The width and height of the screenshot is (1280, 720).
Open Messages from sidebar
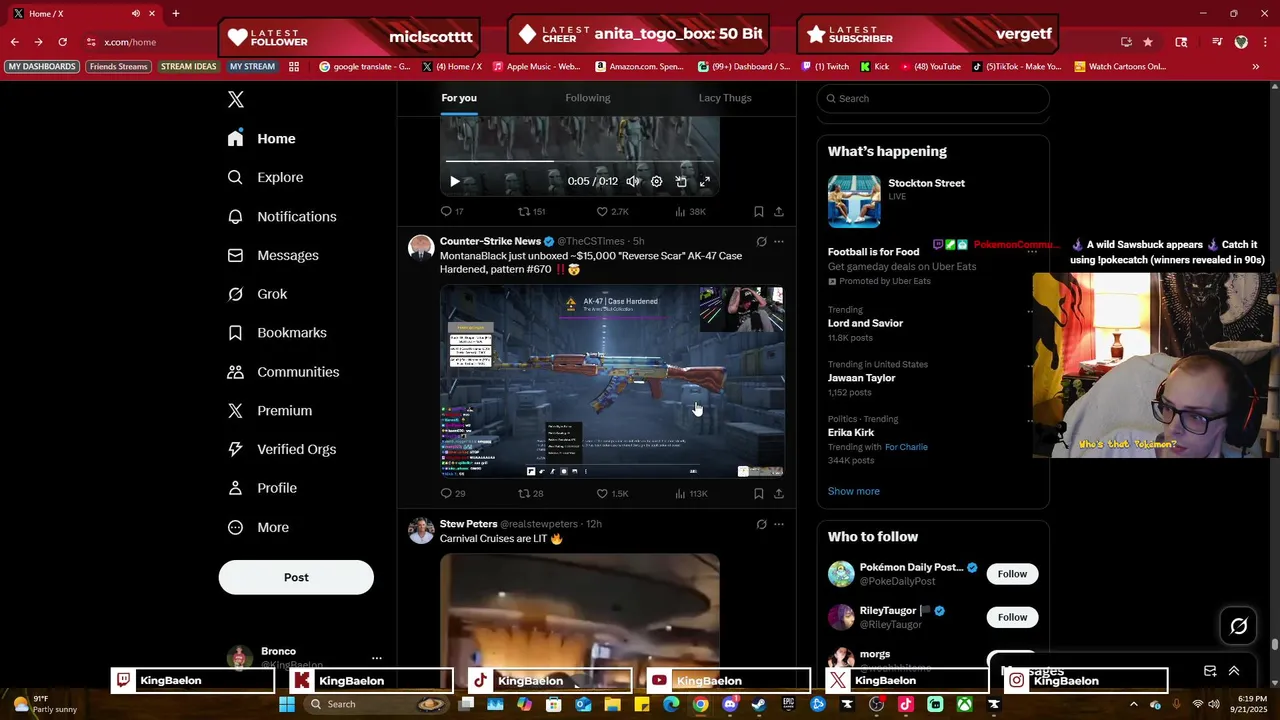click(273, 255)
